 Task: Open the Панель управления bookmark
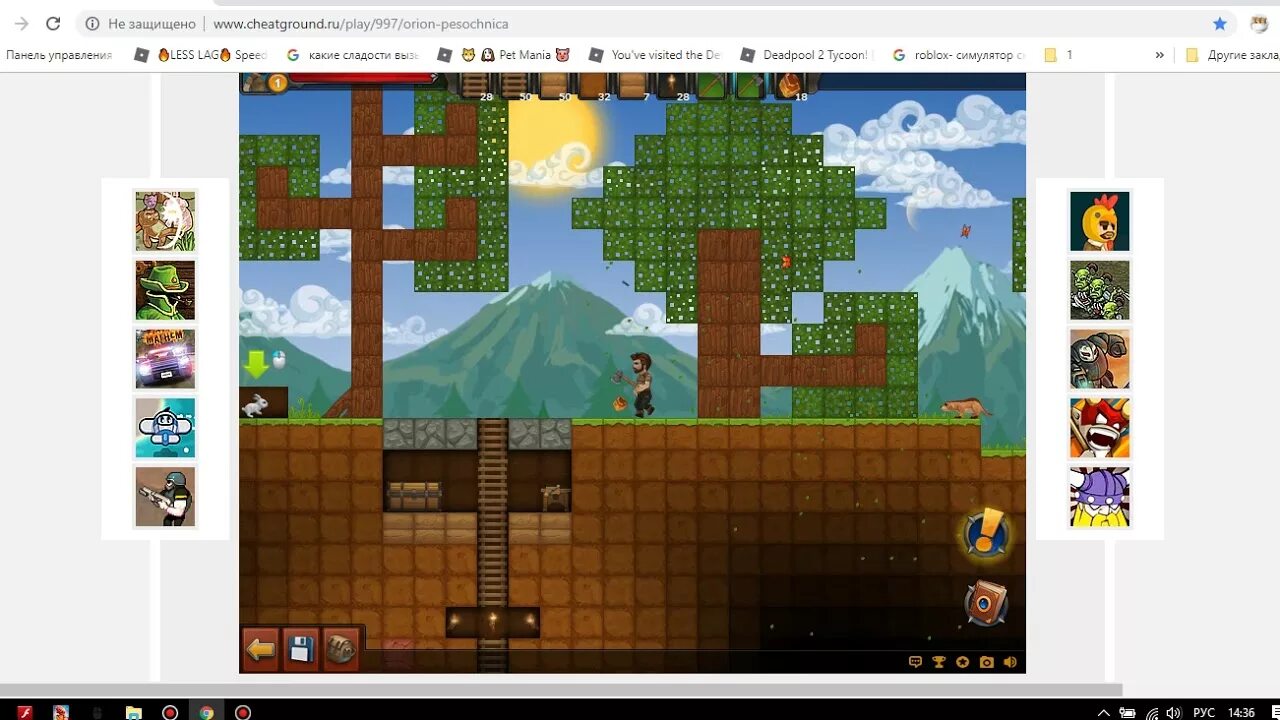[x=59, y=55]
